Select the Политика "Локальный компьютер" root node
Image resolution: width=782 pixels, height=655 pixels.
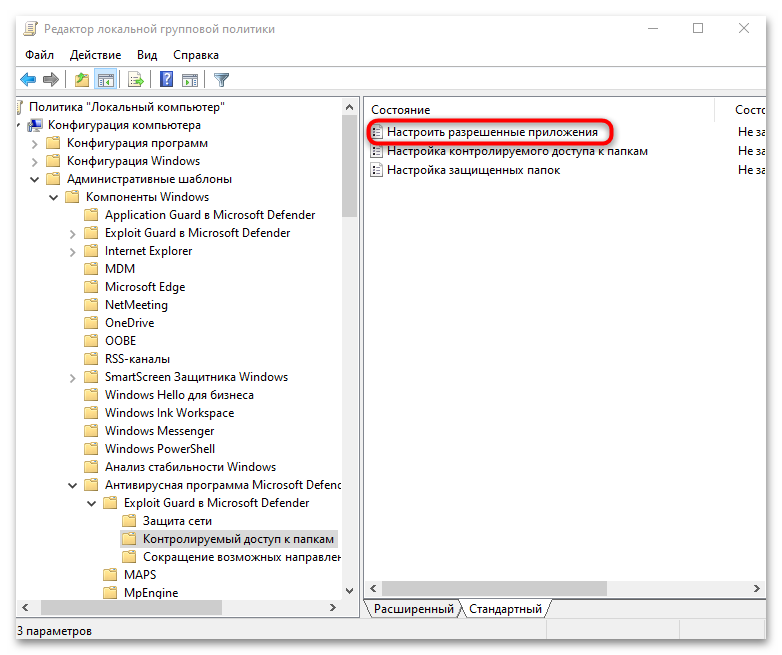pyautogui.click(x=127, y=107)
